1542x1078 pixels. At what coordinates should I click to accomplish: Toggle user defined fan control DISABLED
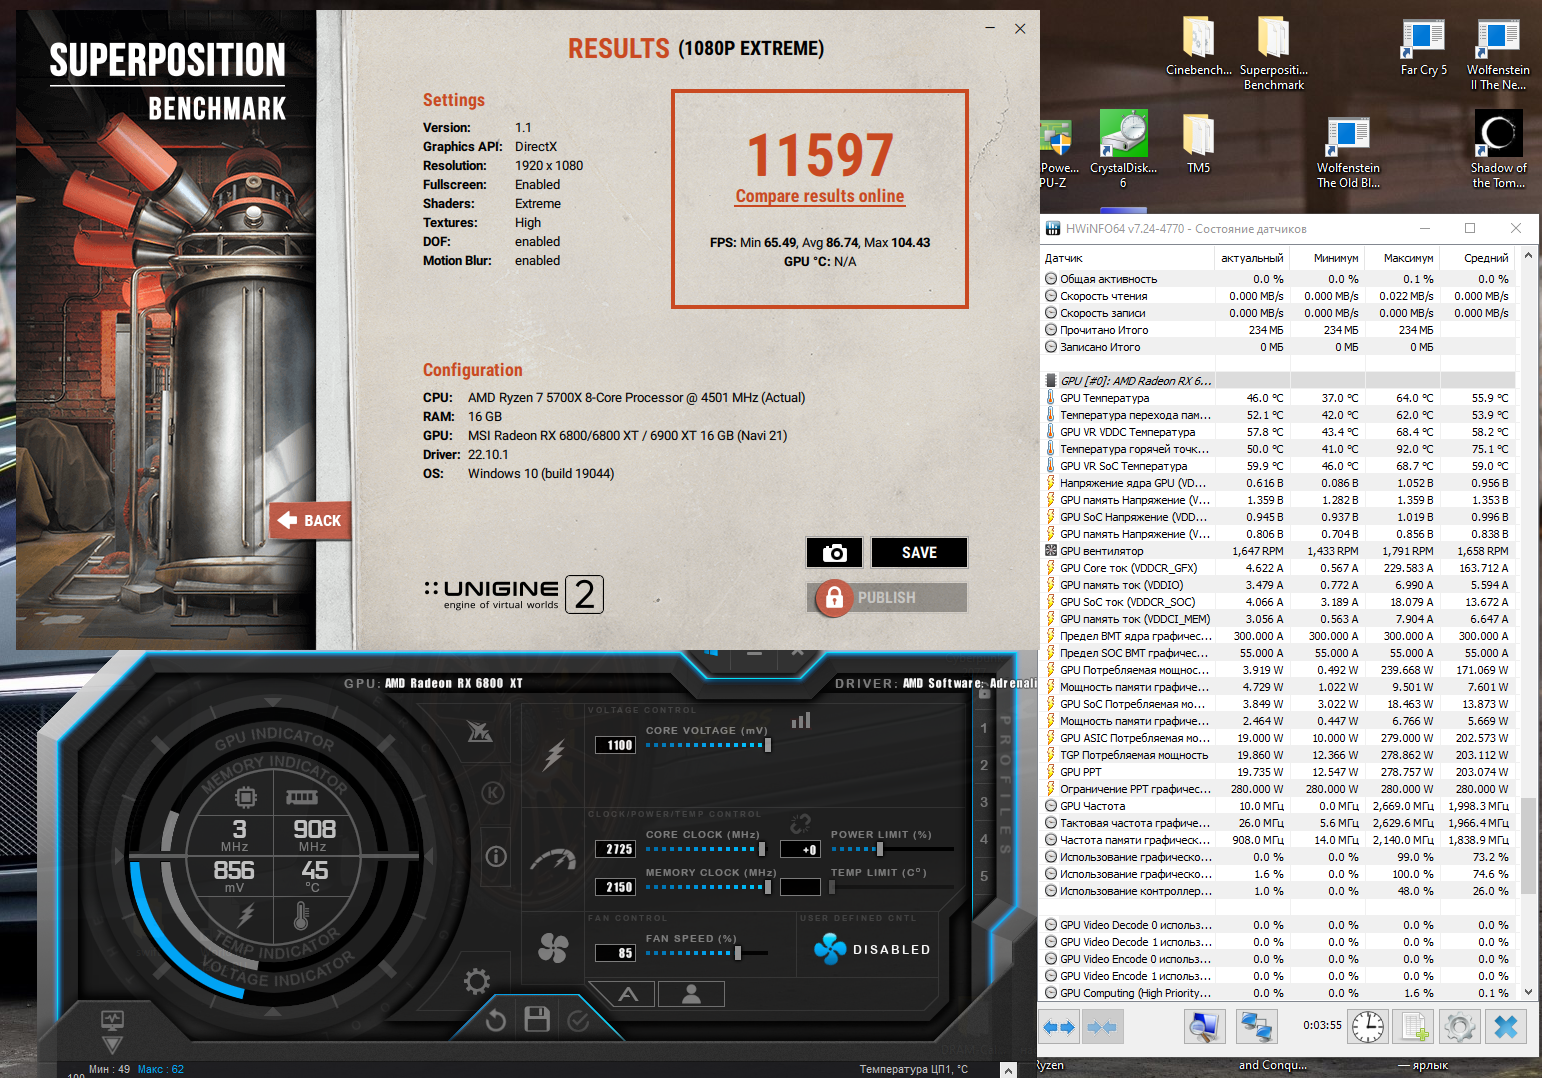[x=873, y=949]
